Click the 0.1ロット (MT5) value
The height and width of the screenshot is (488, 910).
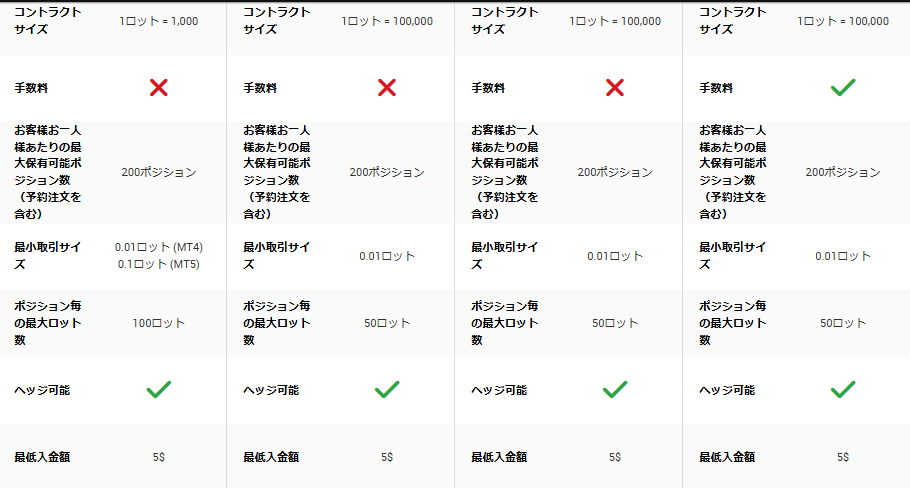click(158, 264)
